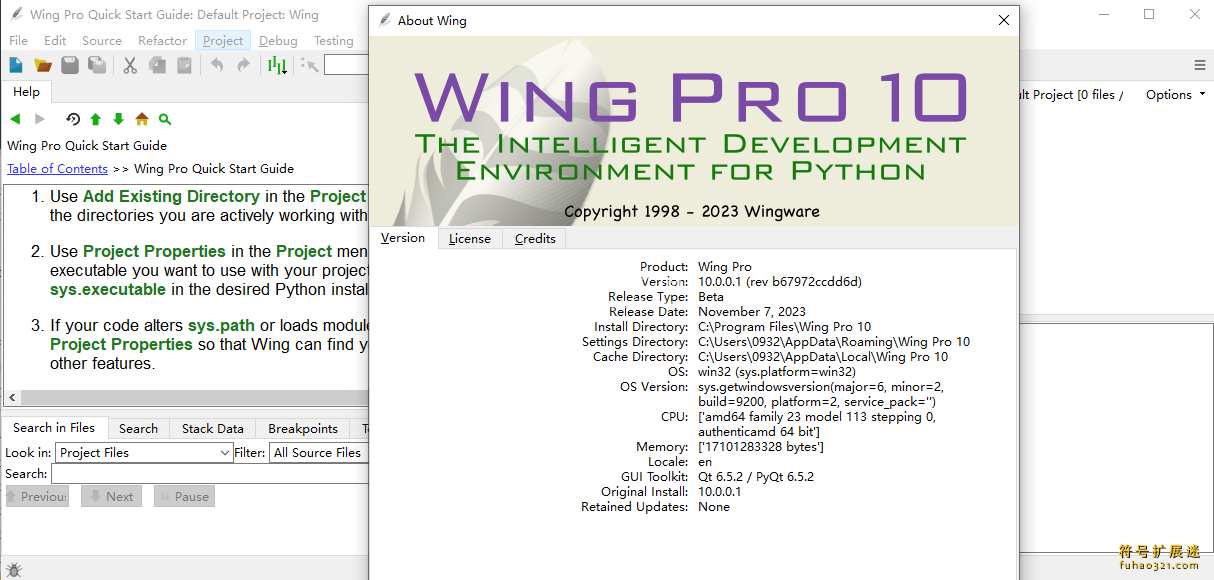The image size is (1214, 580).
Task: Select the Help tab
Action: pos(27,92)
